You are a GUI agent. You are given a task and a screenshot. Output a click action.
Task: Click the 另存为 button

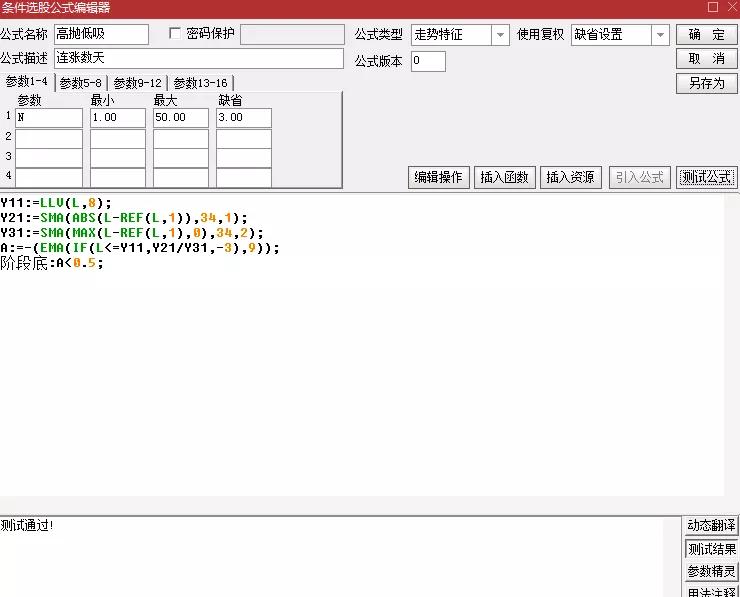[706, 84]
